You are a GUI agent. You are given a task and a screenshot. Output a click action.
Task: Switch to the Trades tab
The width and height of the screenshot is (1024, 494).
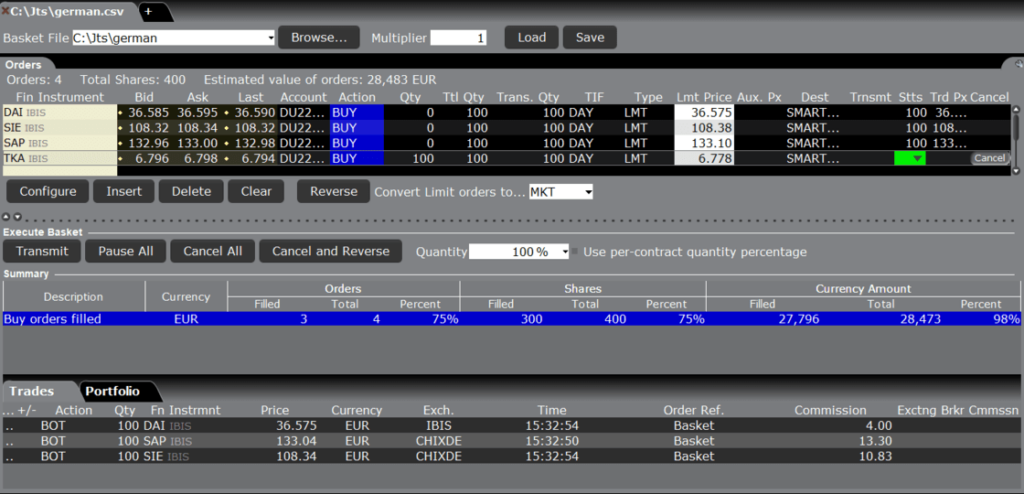point(31,391)
